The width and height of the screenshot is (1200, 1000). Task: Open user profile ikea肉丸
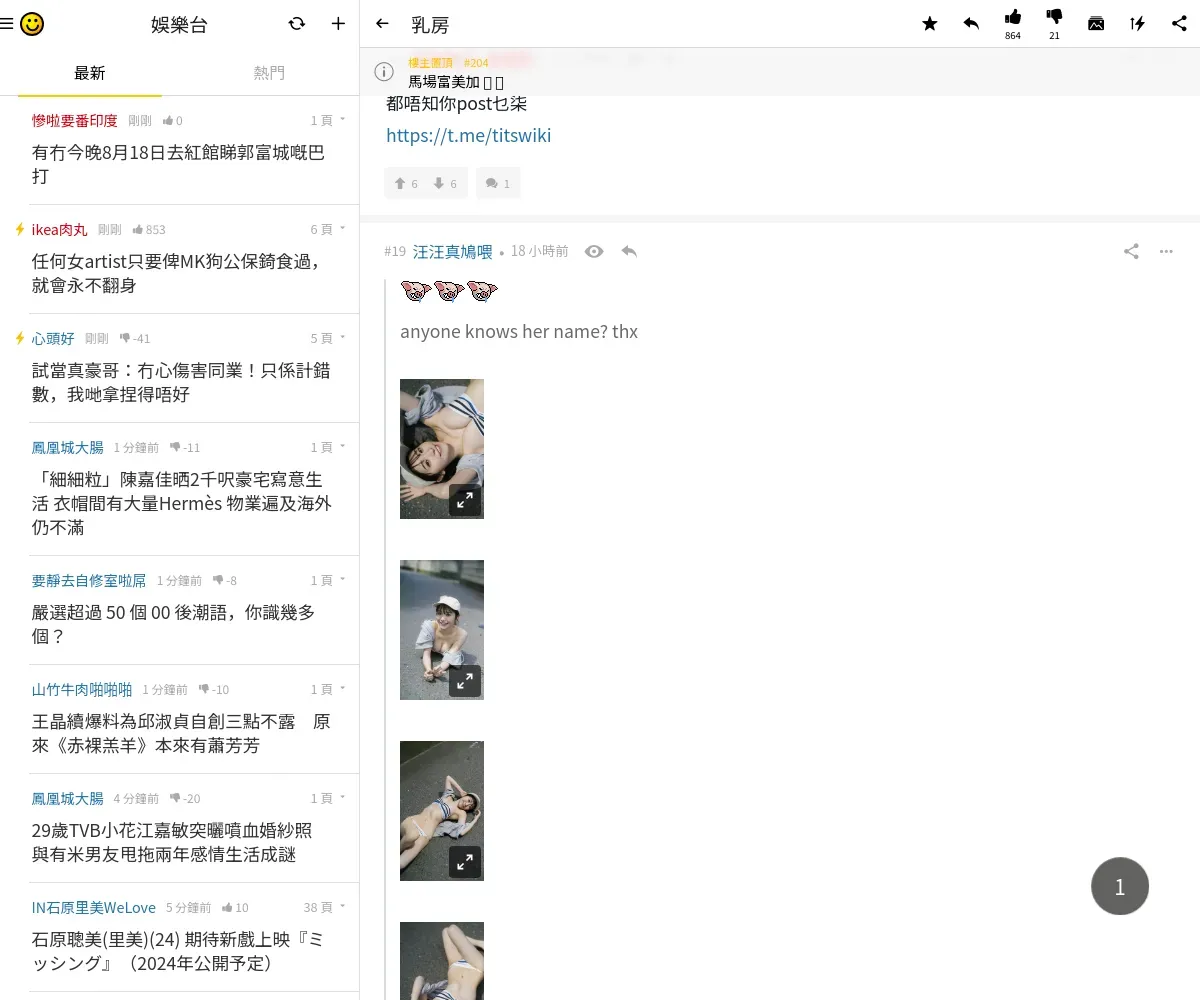(x=60, y=229)
